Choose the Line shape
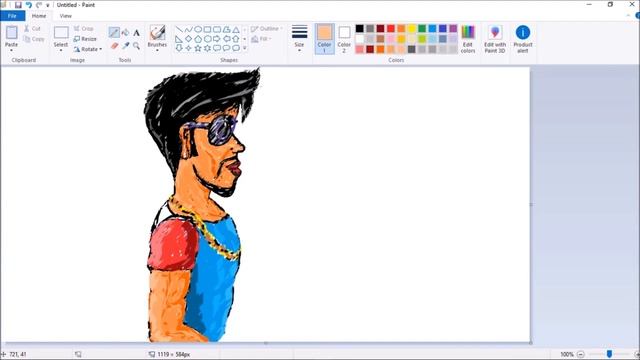This screenshot has width=640, height=360. tap(179, 29)
